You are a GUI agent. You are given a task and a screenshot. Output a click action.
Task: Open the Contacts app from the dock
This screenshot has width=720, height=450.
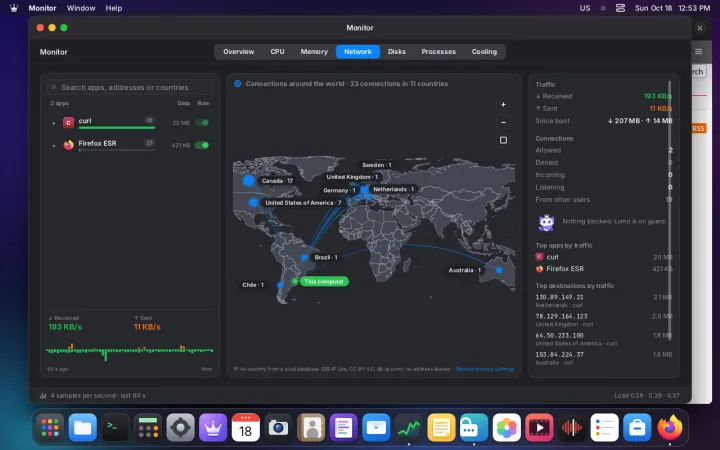(x=311, y=428)
